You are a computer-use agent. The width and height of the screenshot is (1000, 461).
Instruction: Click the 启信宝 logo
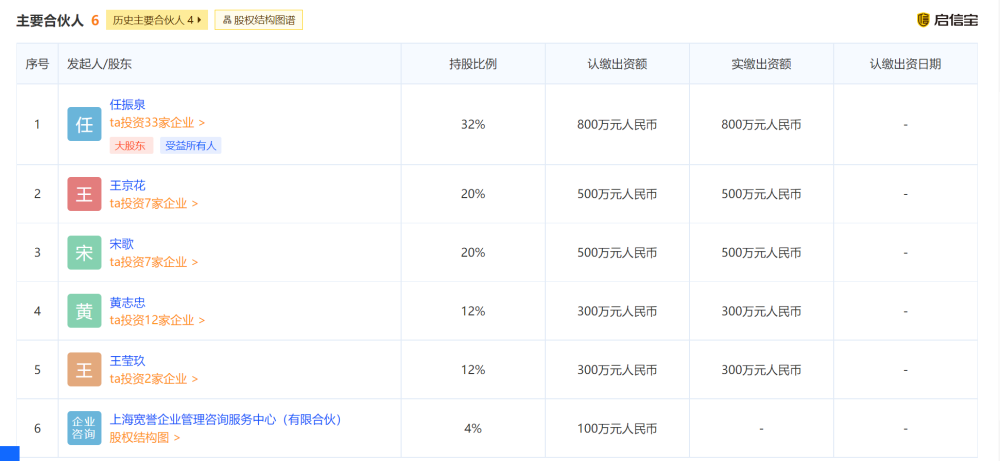click(x=947, y=20)
